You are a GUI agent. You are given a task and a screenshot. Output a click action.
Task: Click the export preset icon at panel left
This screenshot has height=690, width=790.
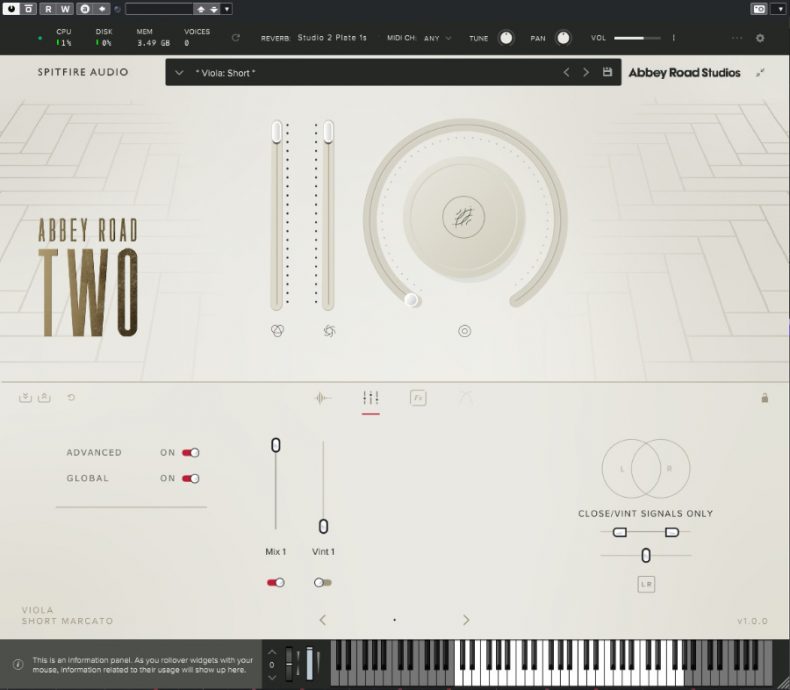point(44,397)
